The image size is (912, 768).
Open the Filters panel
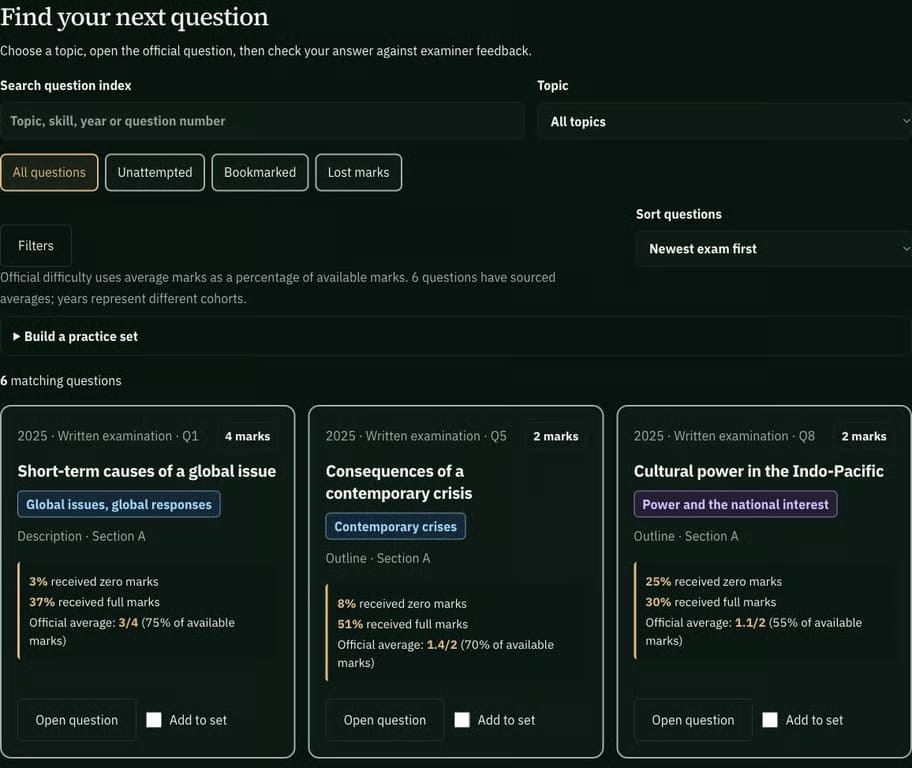point(36,246)
